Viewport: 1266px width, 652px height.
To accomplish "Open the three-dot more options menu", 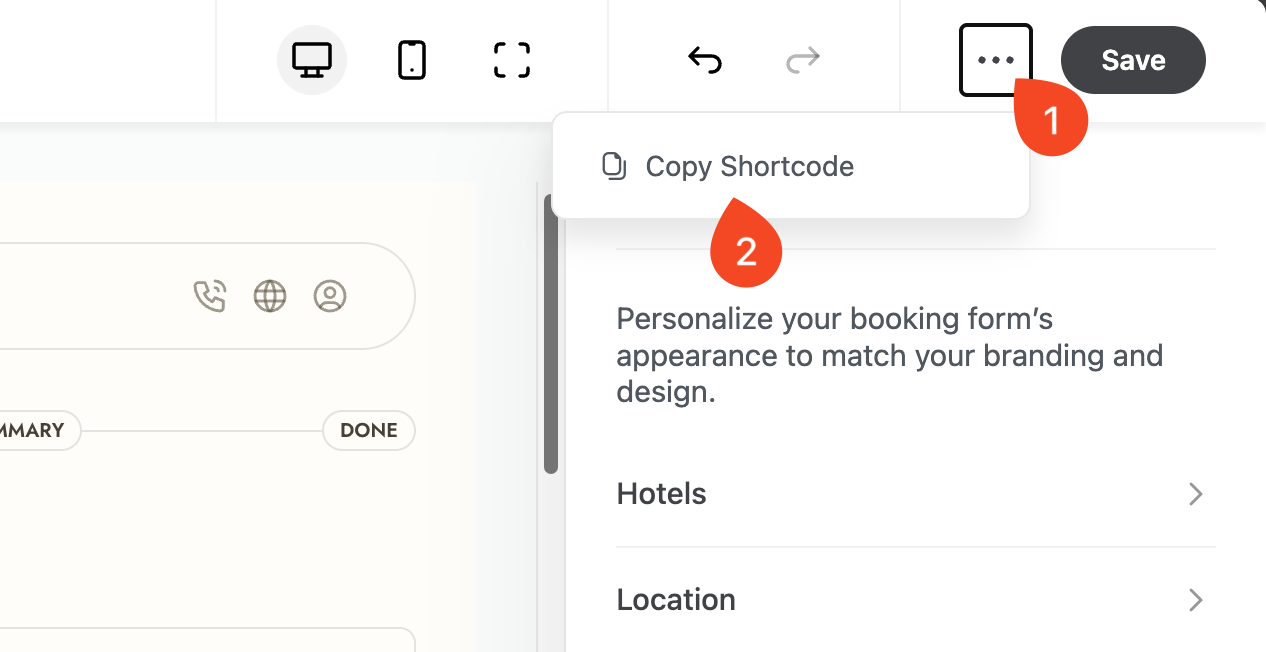I will (995, 60).
